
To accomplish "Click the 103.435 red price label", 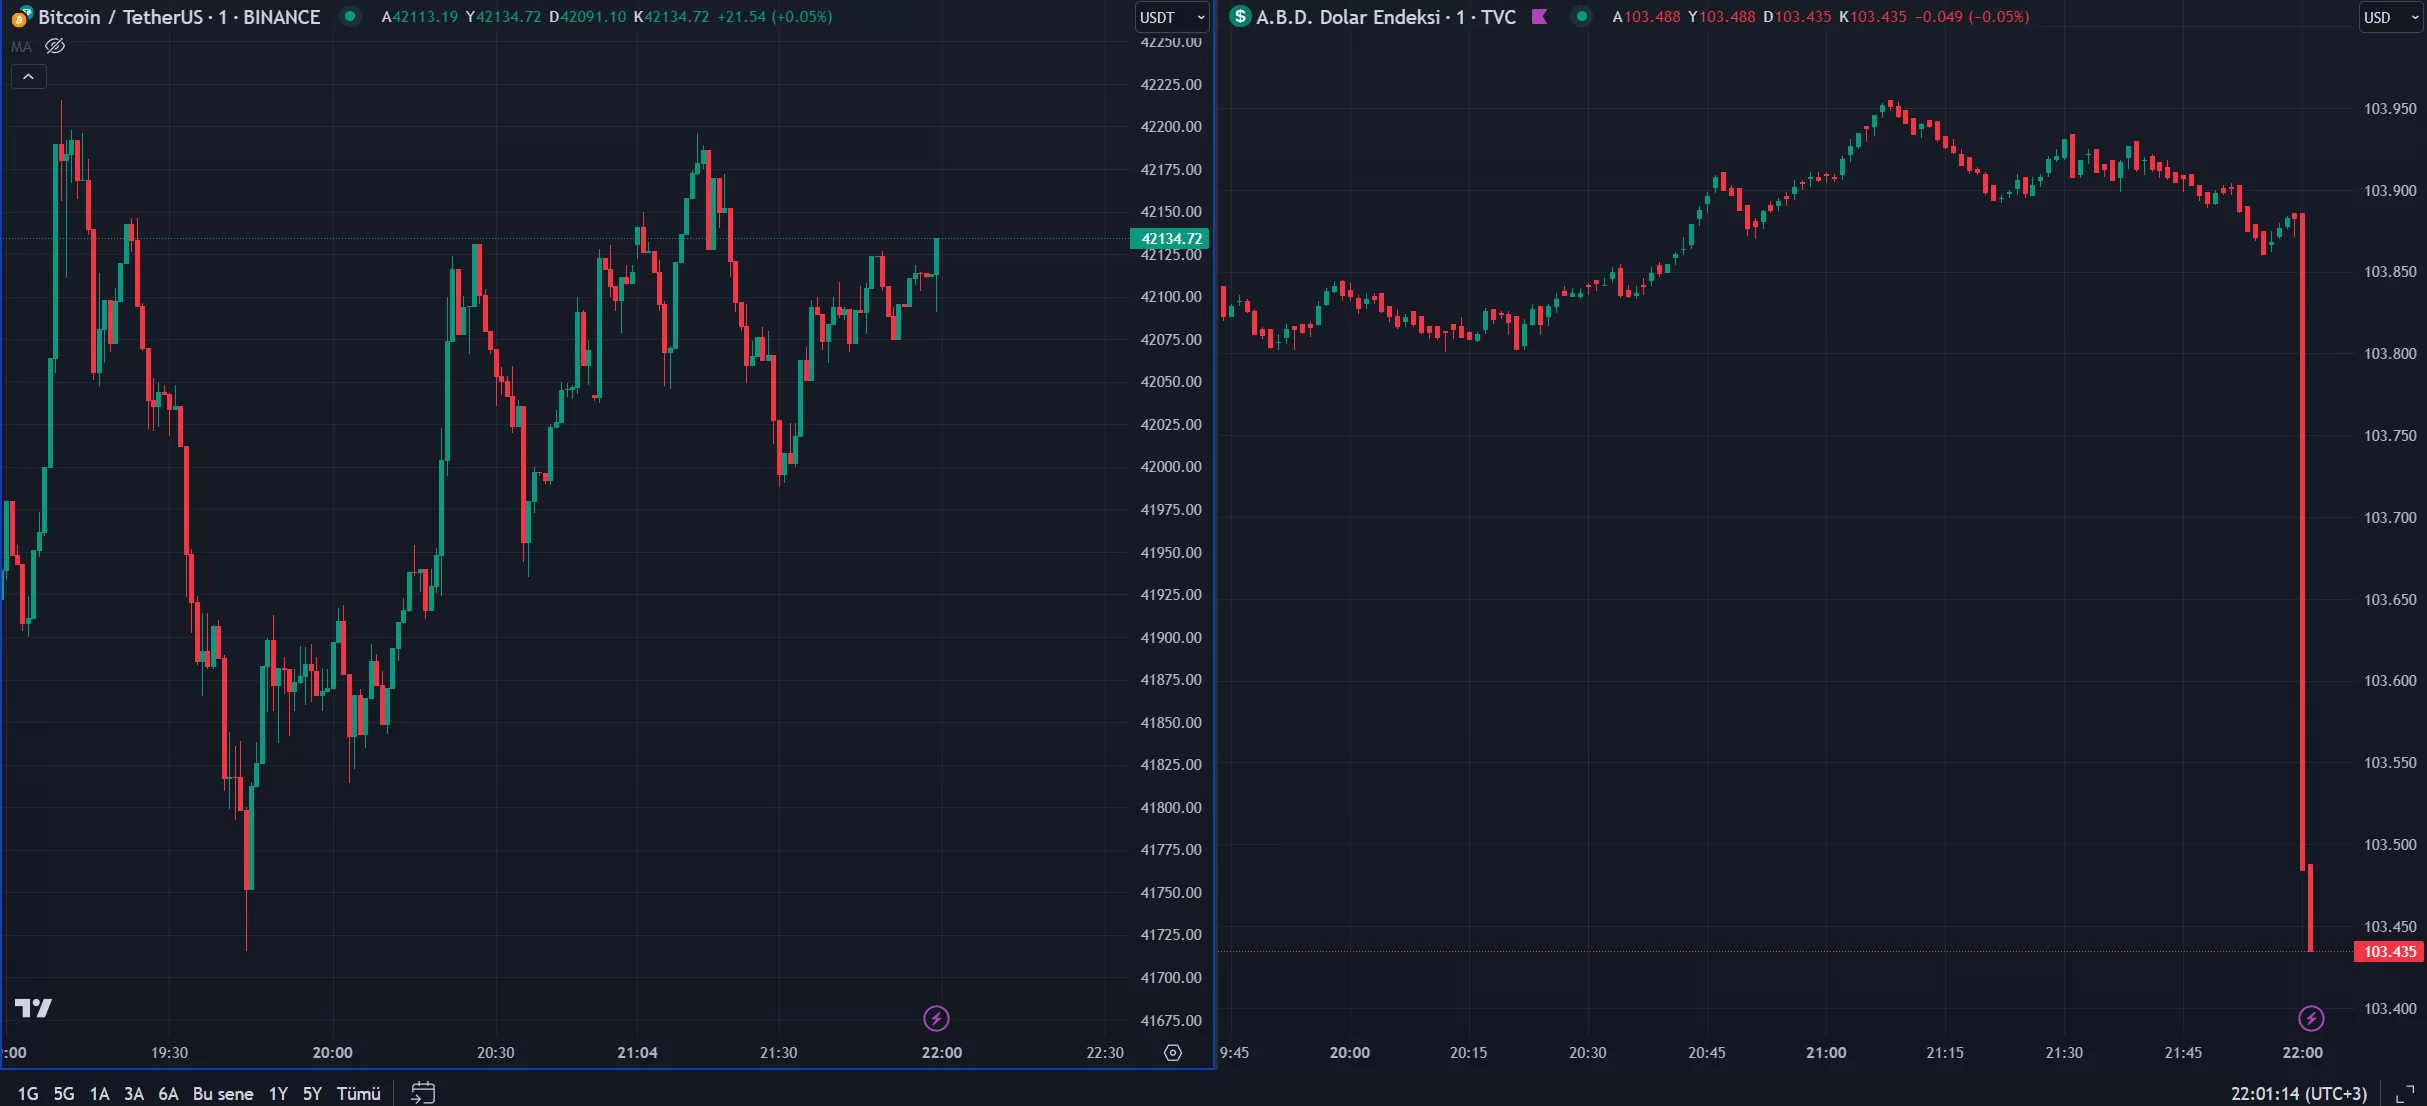I will 2389,951.
